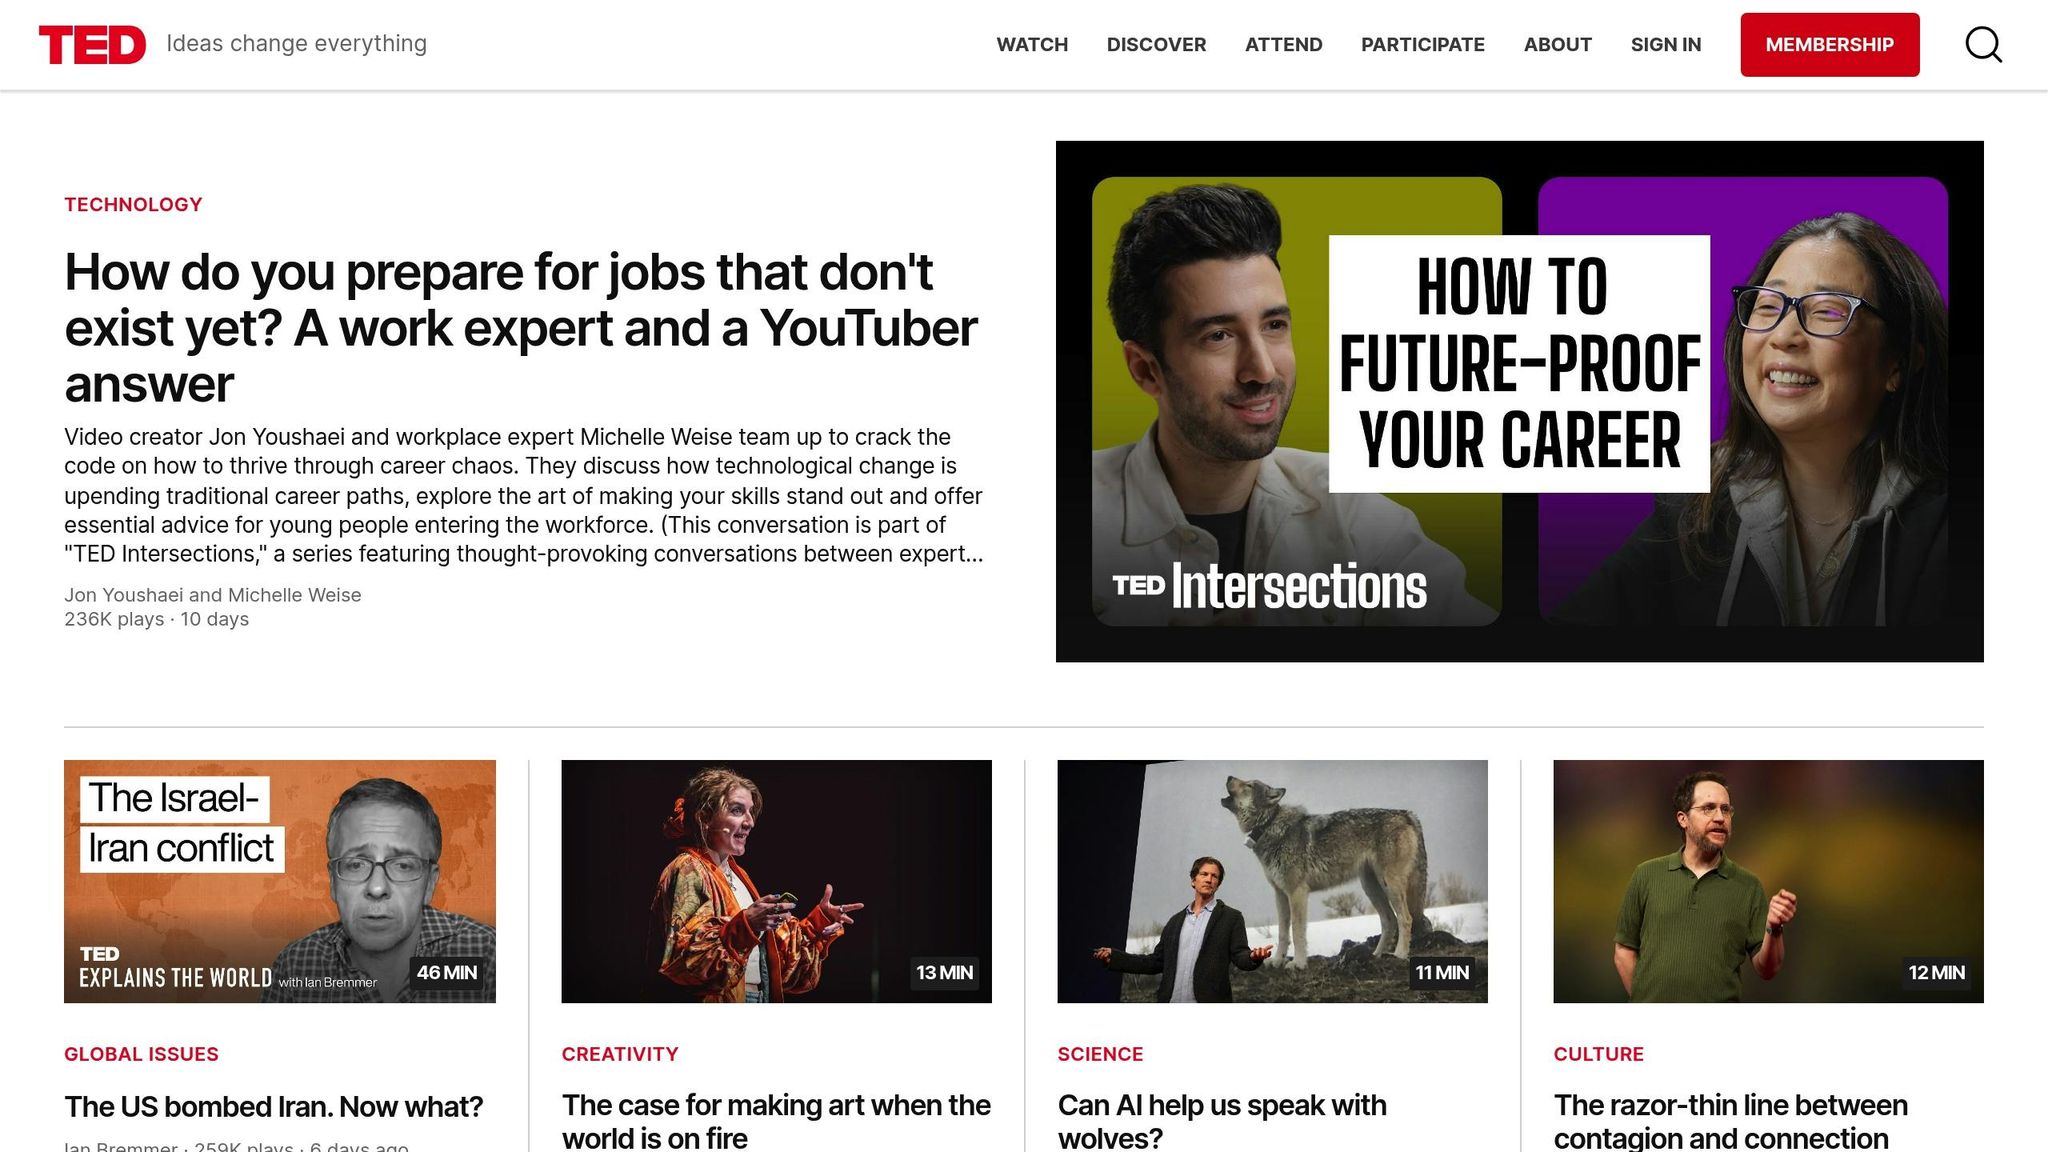Click speakers Jon Youshaei and Michelle Weise
This screenshot has width=2048, height=1152.
coord(212,595)
